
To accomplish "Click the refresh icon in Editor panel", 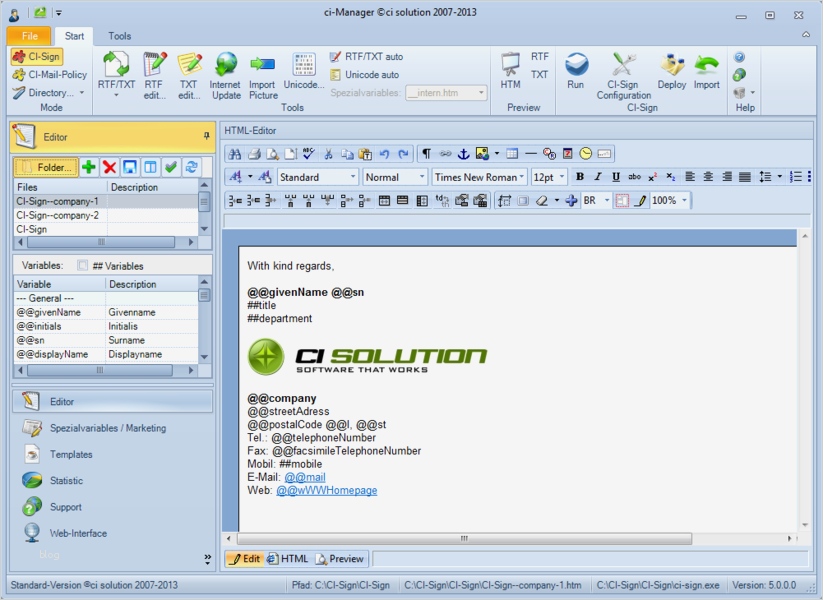I will click(x=191, y=167).
